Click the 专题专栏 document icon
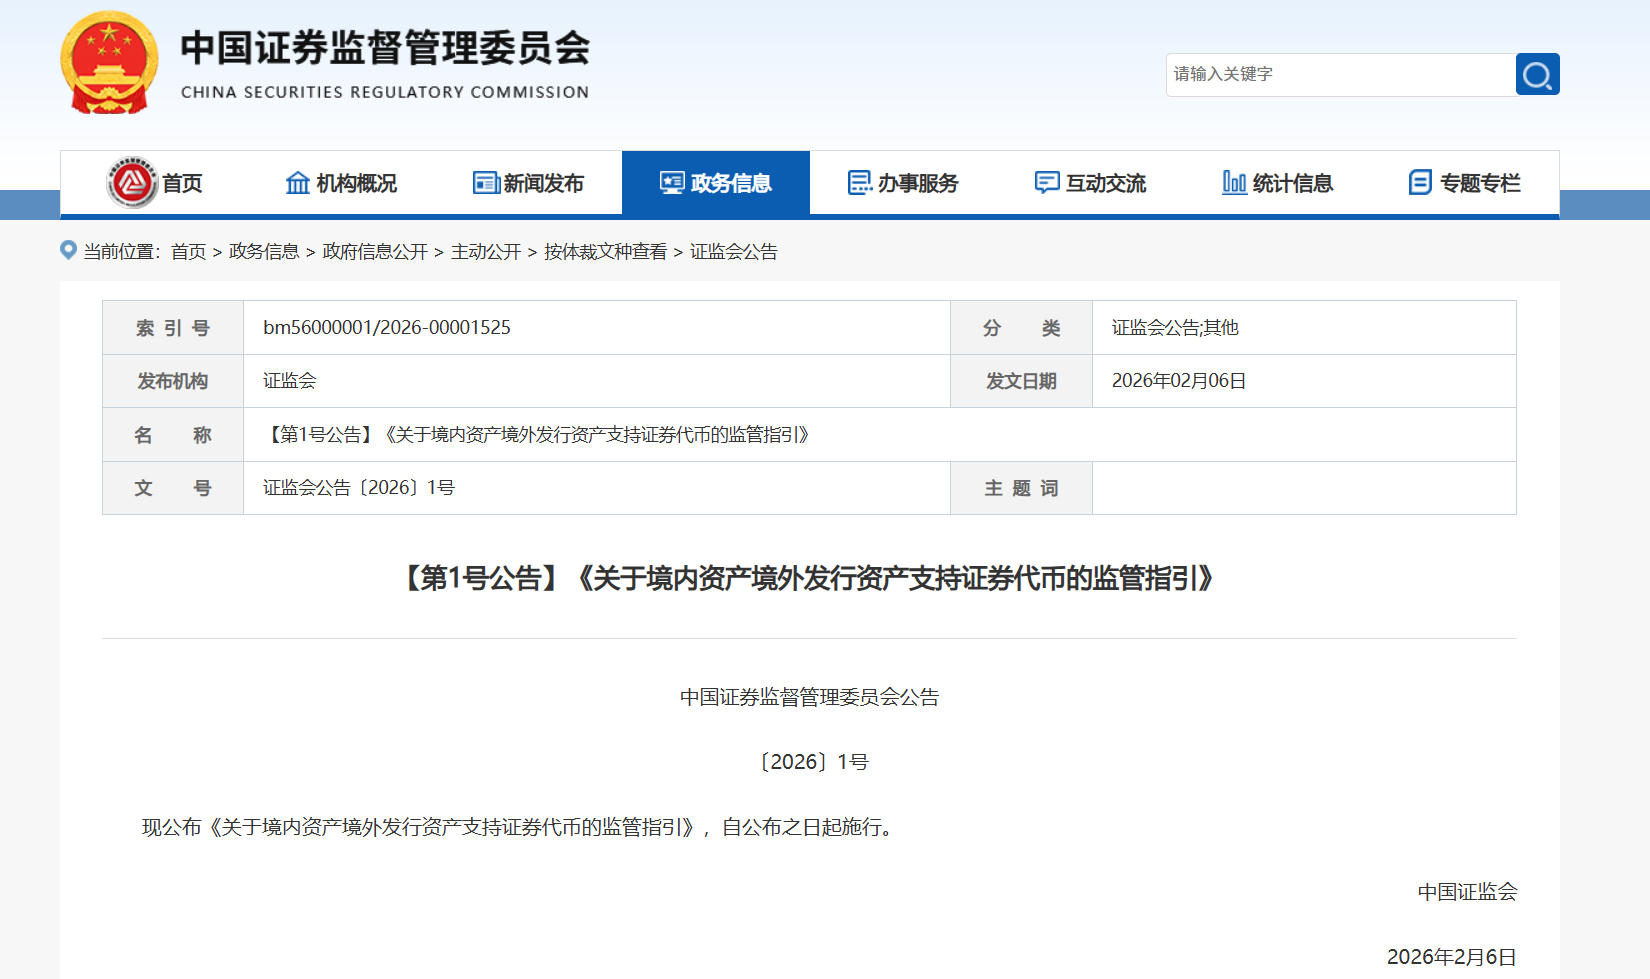 [x=1419, y=183]
